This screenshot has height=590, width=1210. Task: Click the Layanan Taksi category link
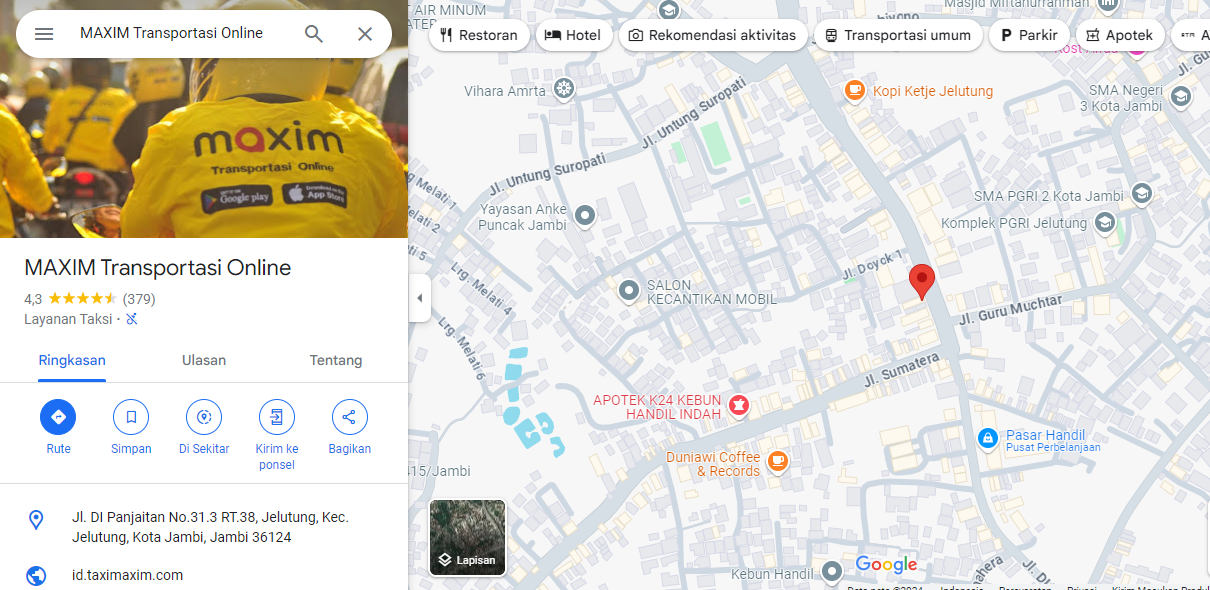68,319
